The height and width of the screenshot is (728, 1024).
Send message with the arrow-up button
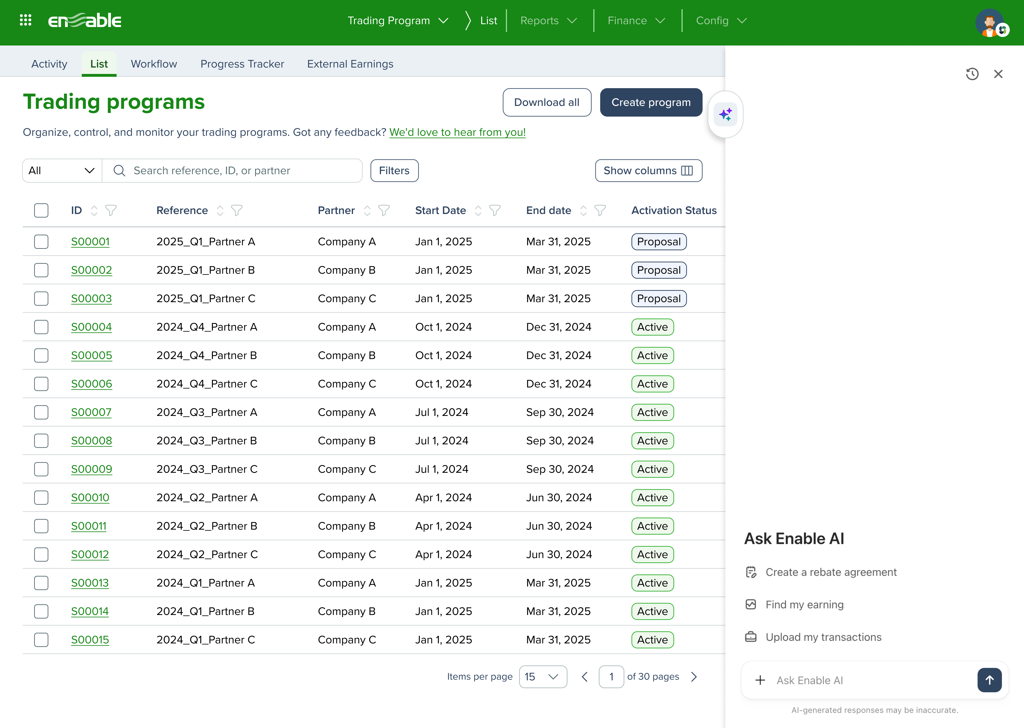(x=989, y=680)
